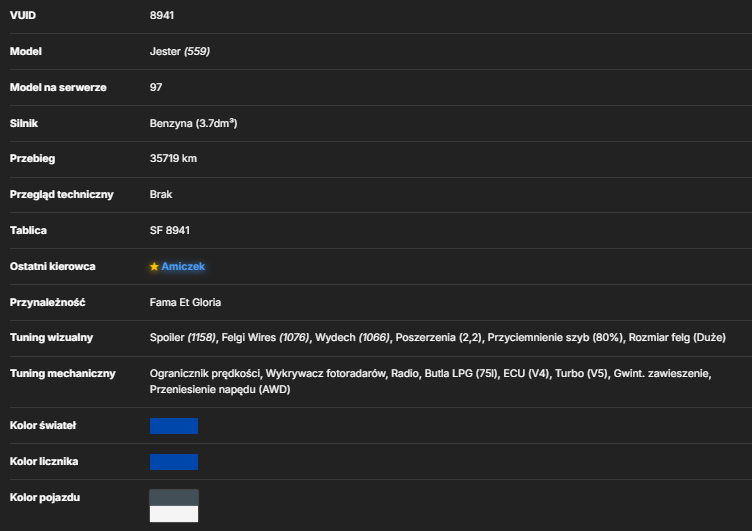Click the Model na serwerze label
The height and width of the screenshot is (531, 752).
pos(58,87)
